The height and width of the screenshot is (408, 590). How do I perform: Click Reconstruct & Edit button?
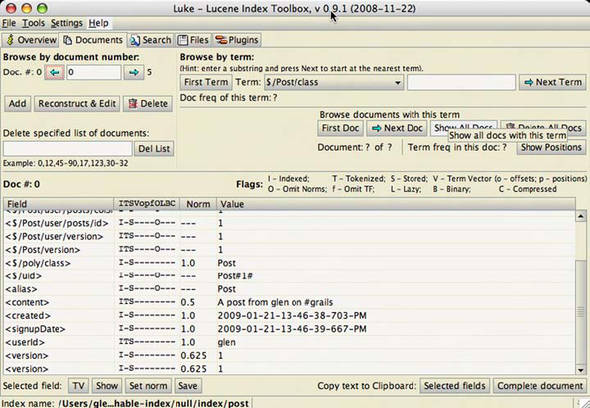coord(77,104)
